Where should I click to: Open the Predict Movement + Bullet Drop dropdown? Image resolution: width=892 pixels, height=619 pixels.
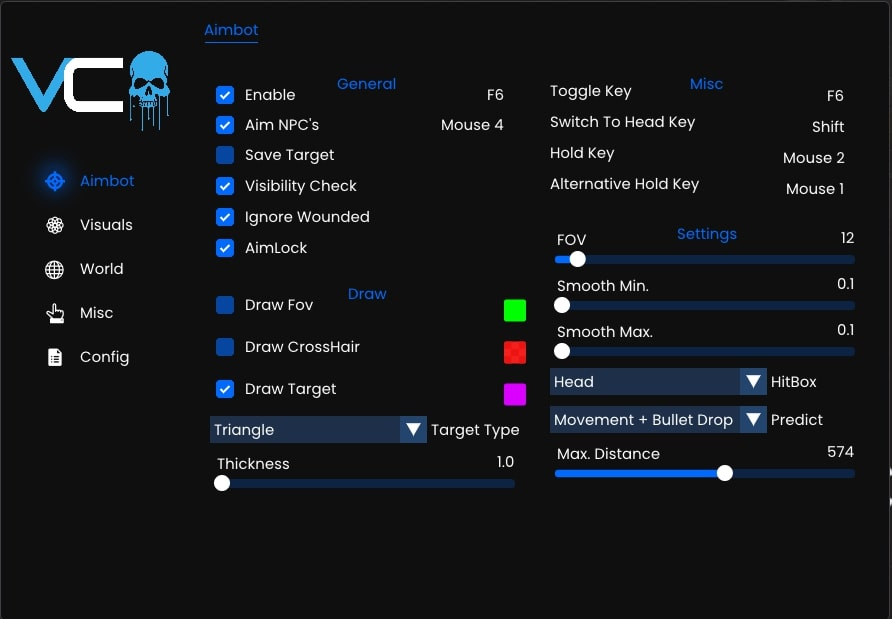coord(658,420)
